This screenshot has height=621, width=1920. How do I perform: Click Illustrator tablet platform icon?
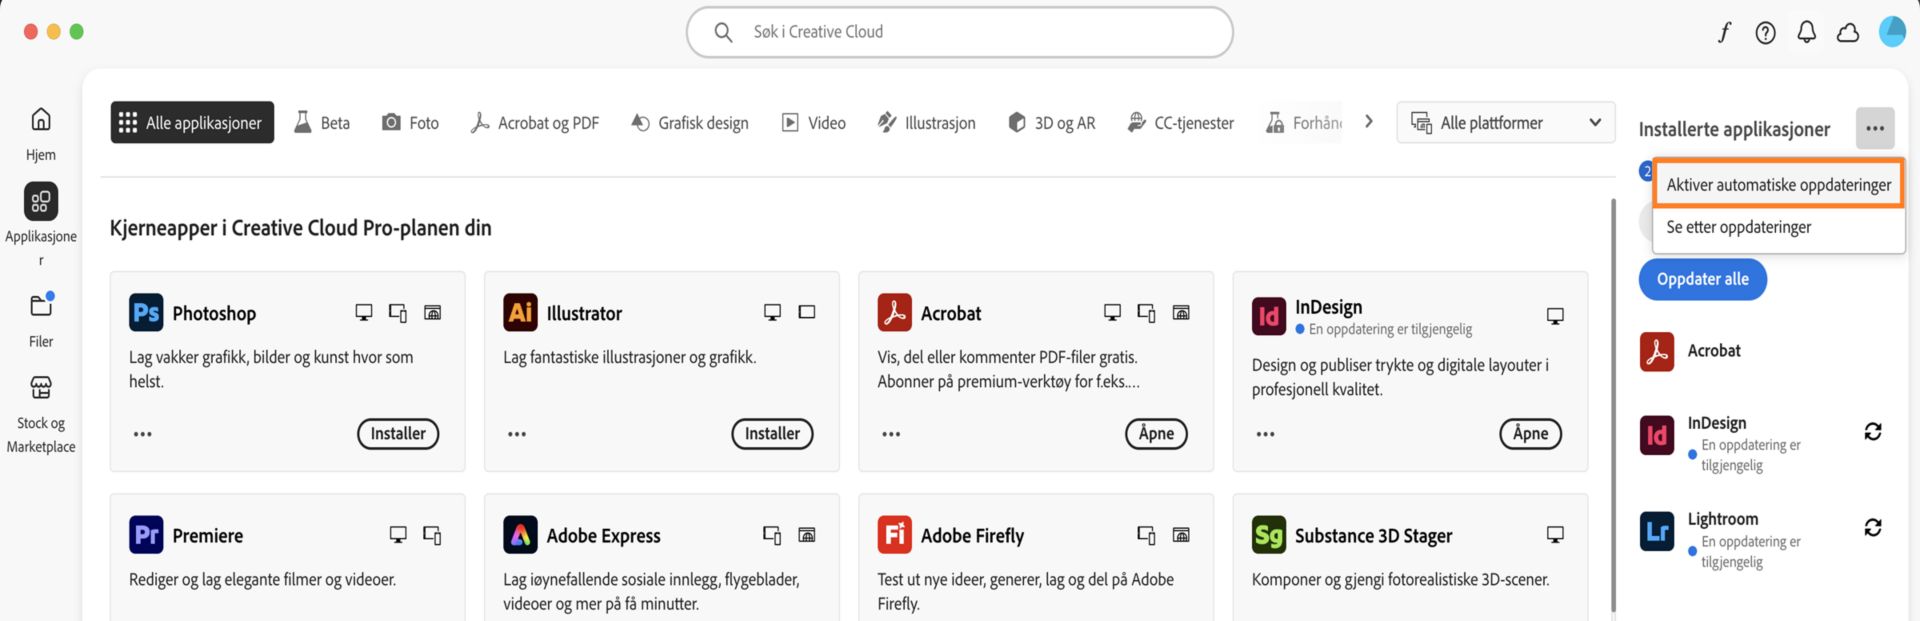pyautogui.click(x=807, y=312)
